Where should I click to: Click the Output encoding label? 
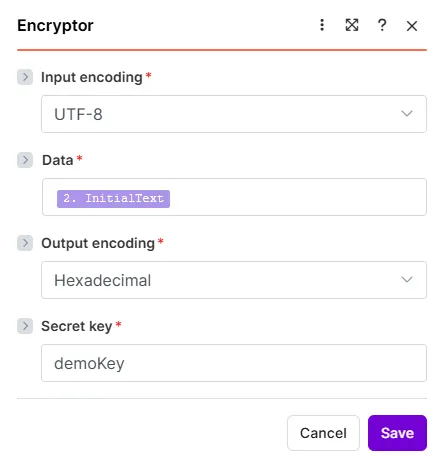click(x=98, y=243)
